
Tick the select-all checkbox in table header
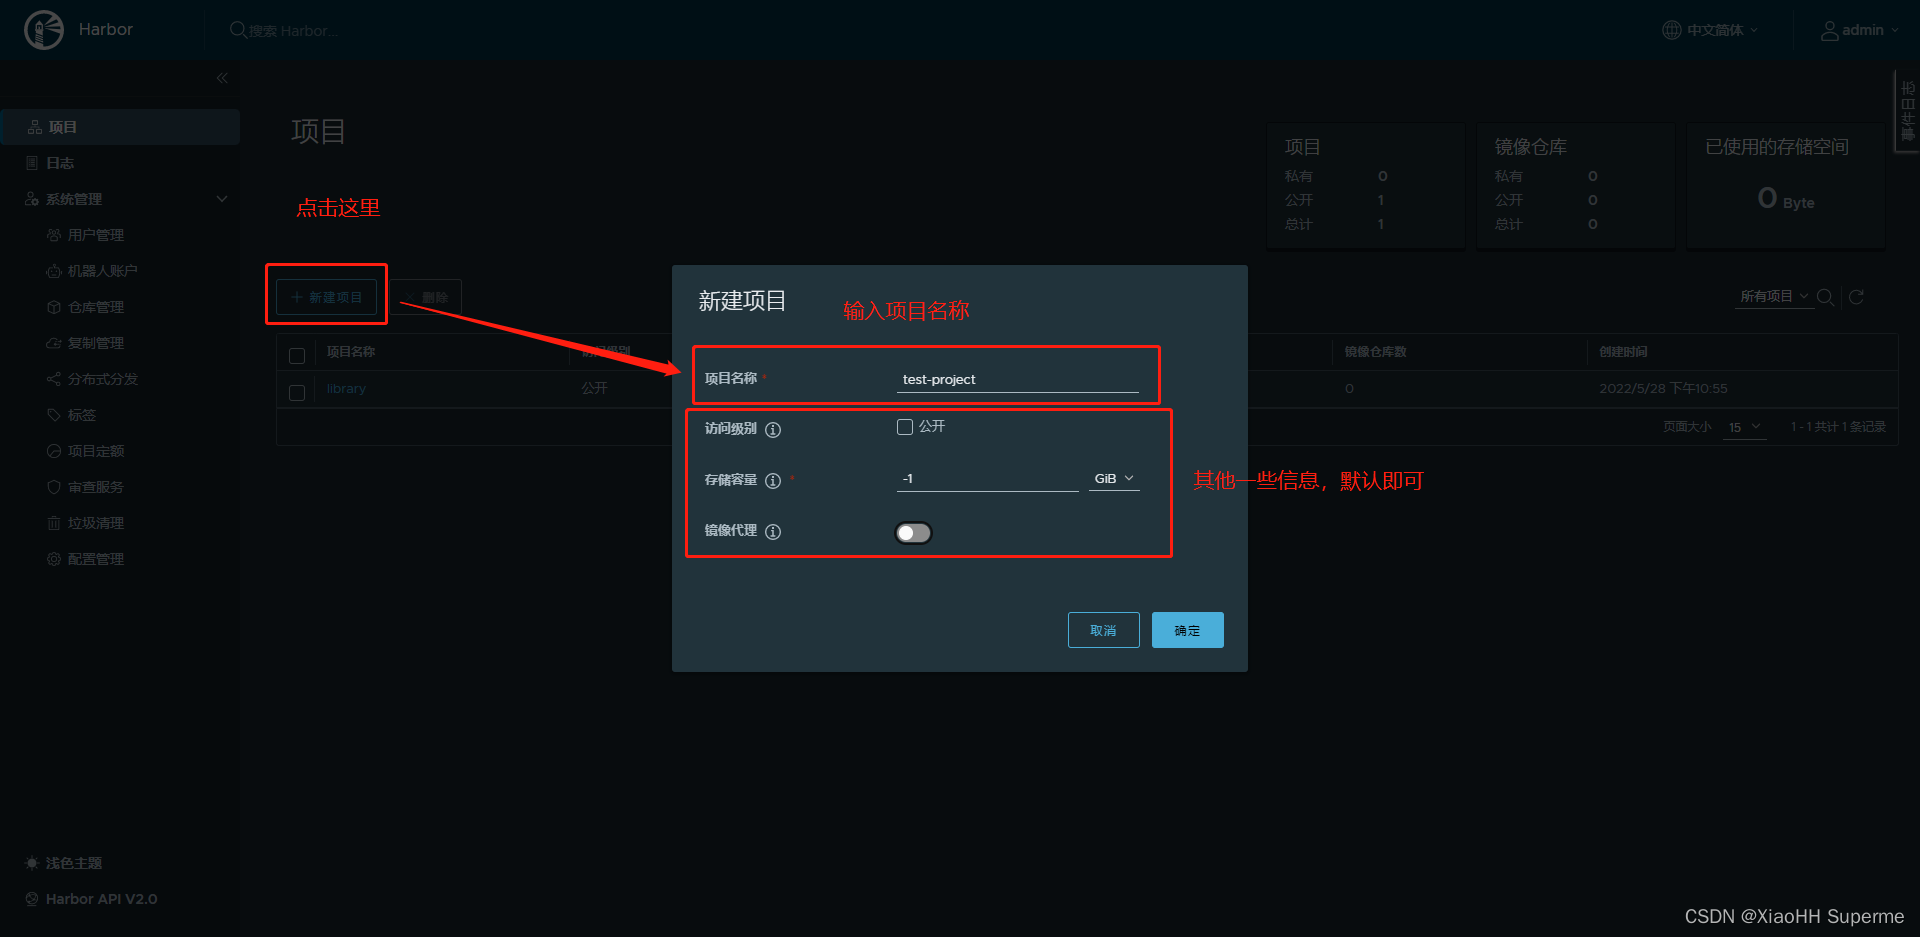click(x=297, y=356)
